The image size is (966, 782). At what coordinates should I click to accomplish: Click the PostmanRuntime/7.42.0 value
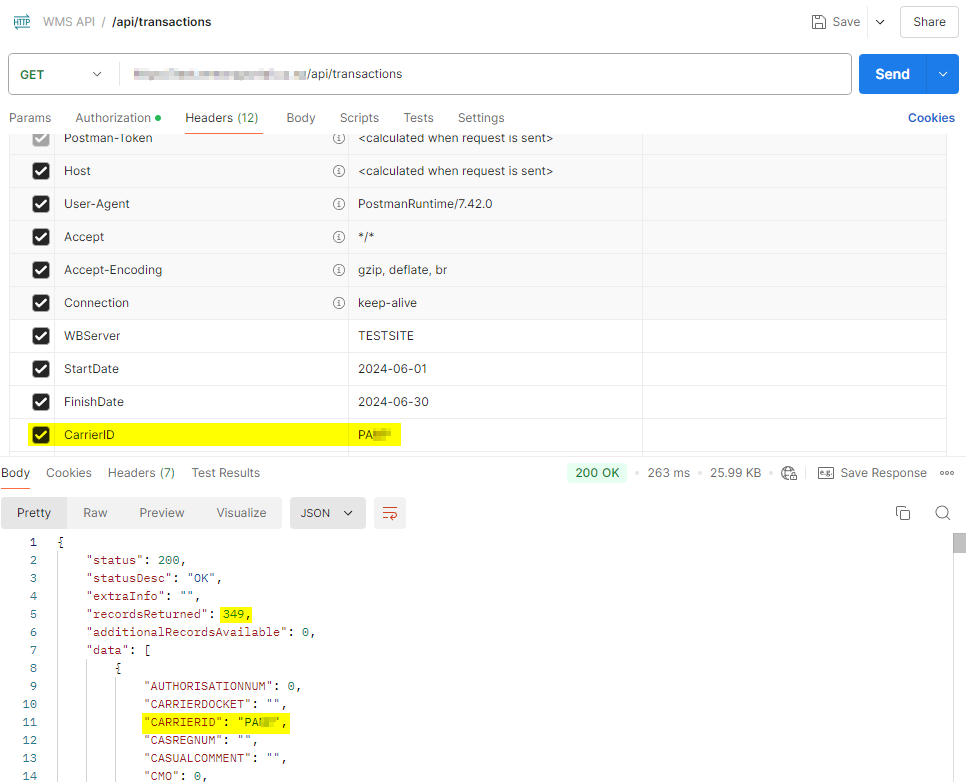click(x=425, y=204)
